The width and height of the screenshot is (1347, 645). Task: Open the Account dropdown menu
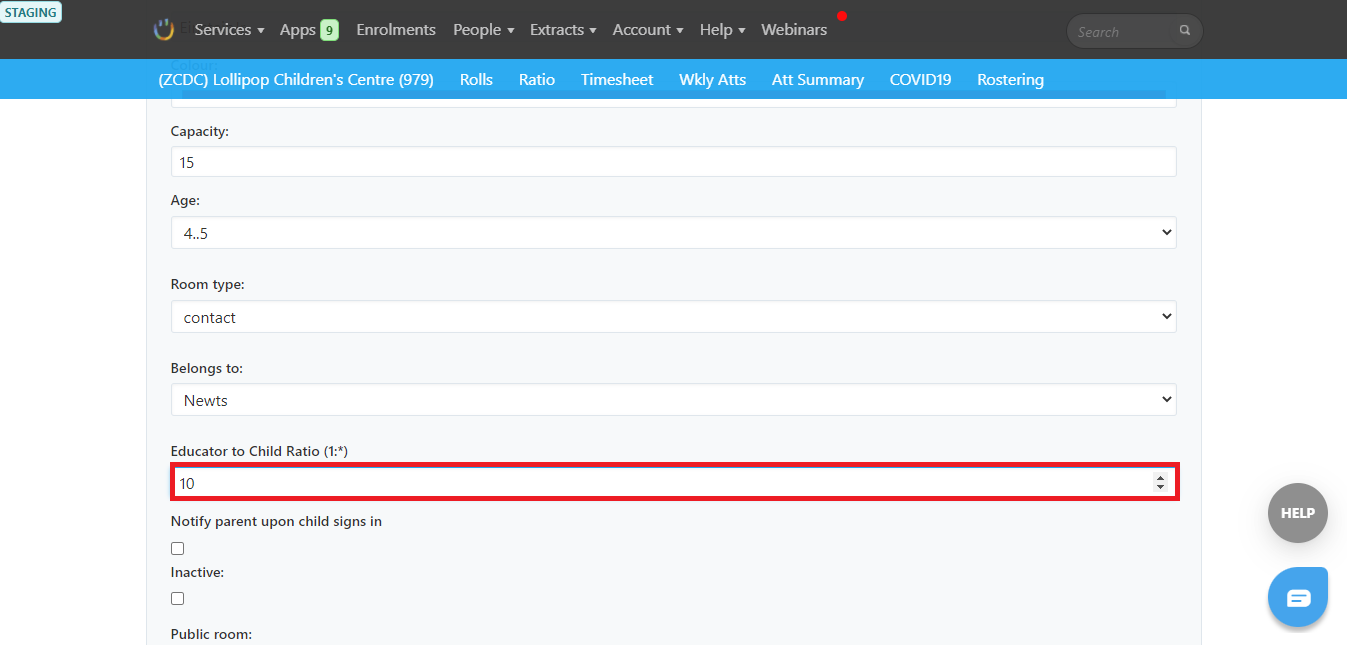pos(648,30)
